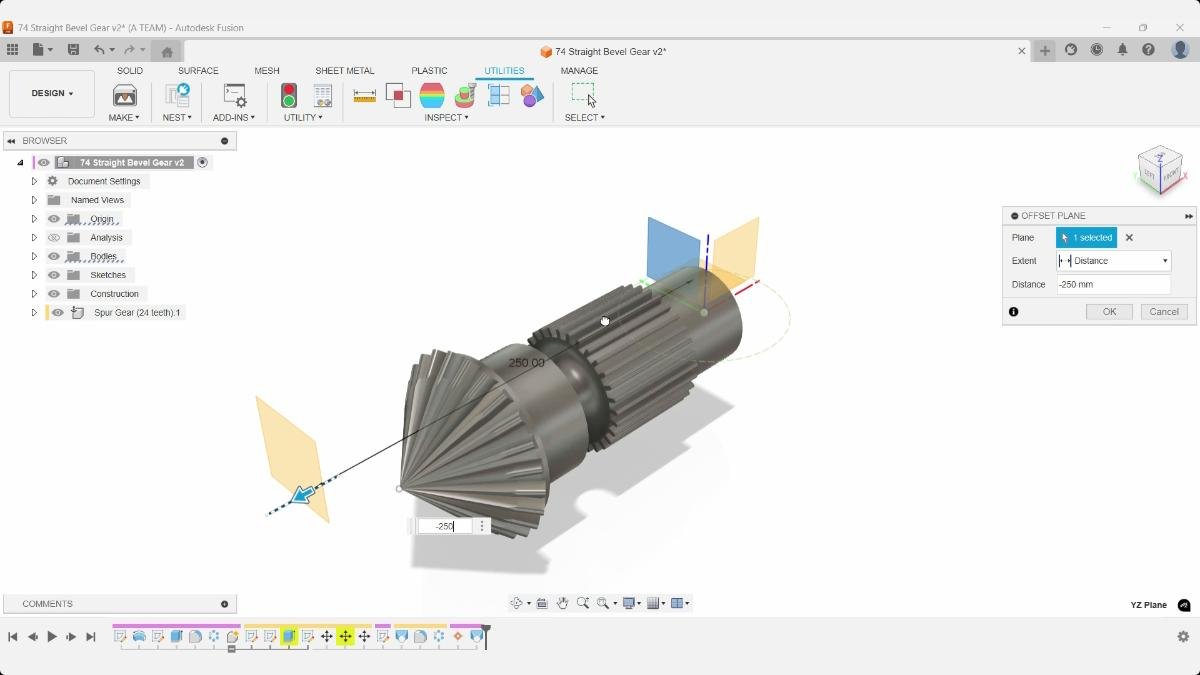Toggle visibility of Origin folder
This screenshot has height=675, width=1200.
[54, 219]
